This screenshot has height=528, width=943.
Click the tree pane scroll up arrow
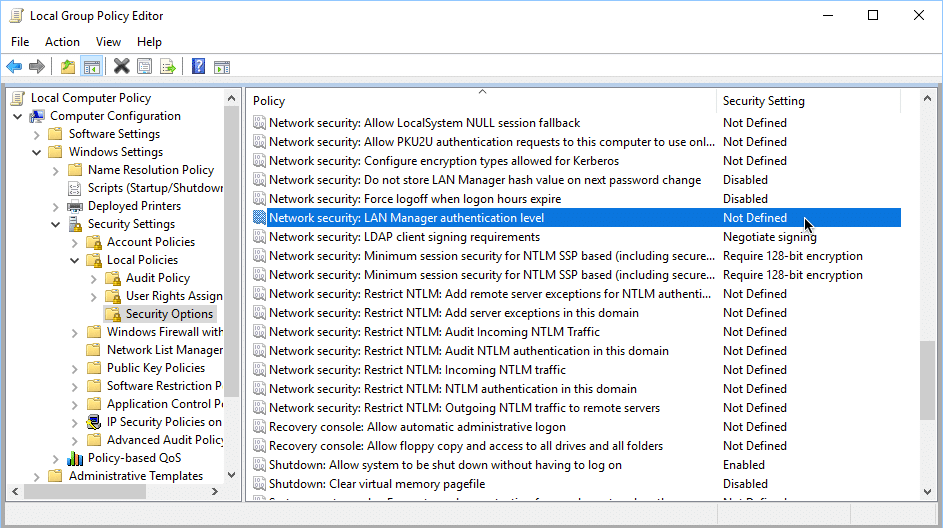pos(232,98)
